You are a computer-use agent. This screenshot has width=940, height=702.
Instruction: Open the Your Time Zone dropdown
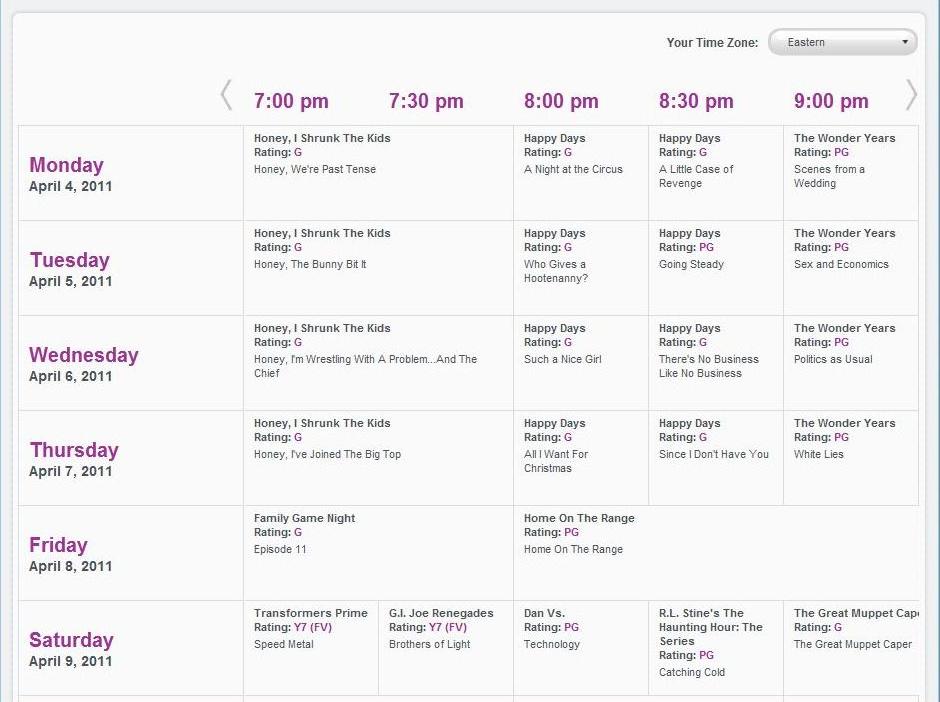click(x=842, y=43)
